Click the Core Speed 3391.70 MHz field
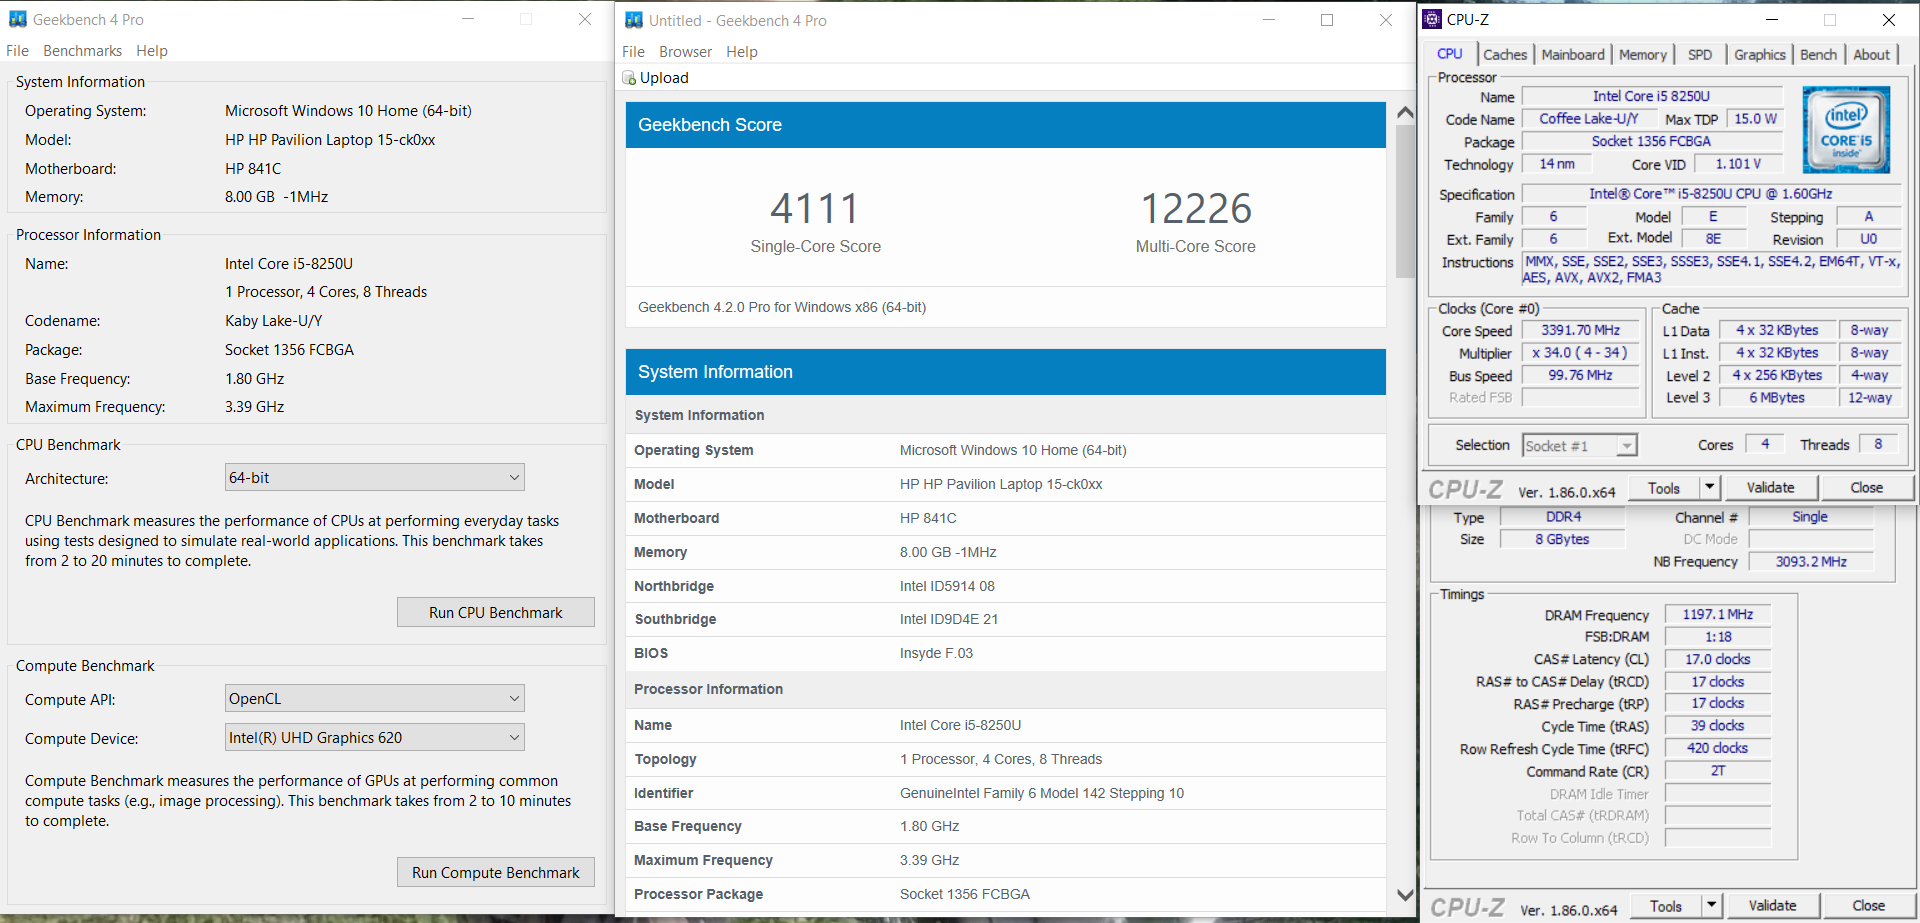This screenshot has height=923, width=1920. tap(1580, 330)
